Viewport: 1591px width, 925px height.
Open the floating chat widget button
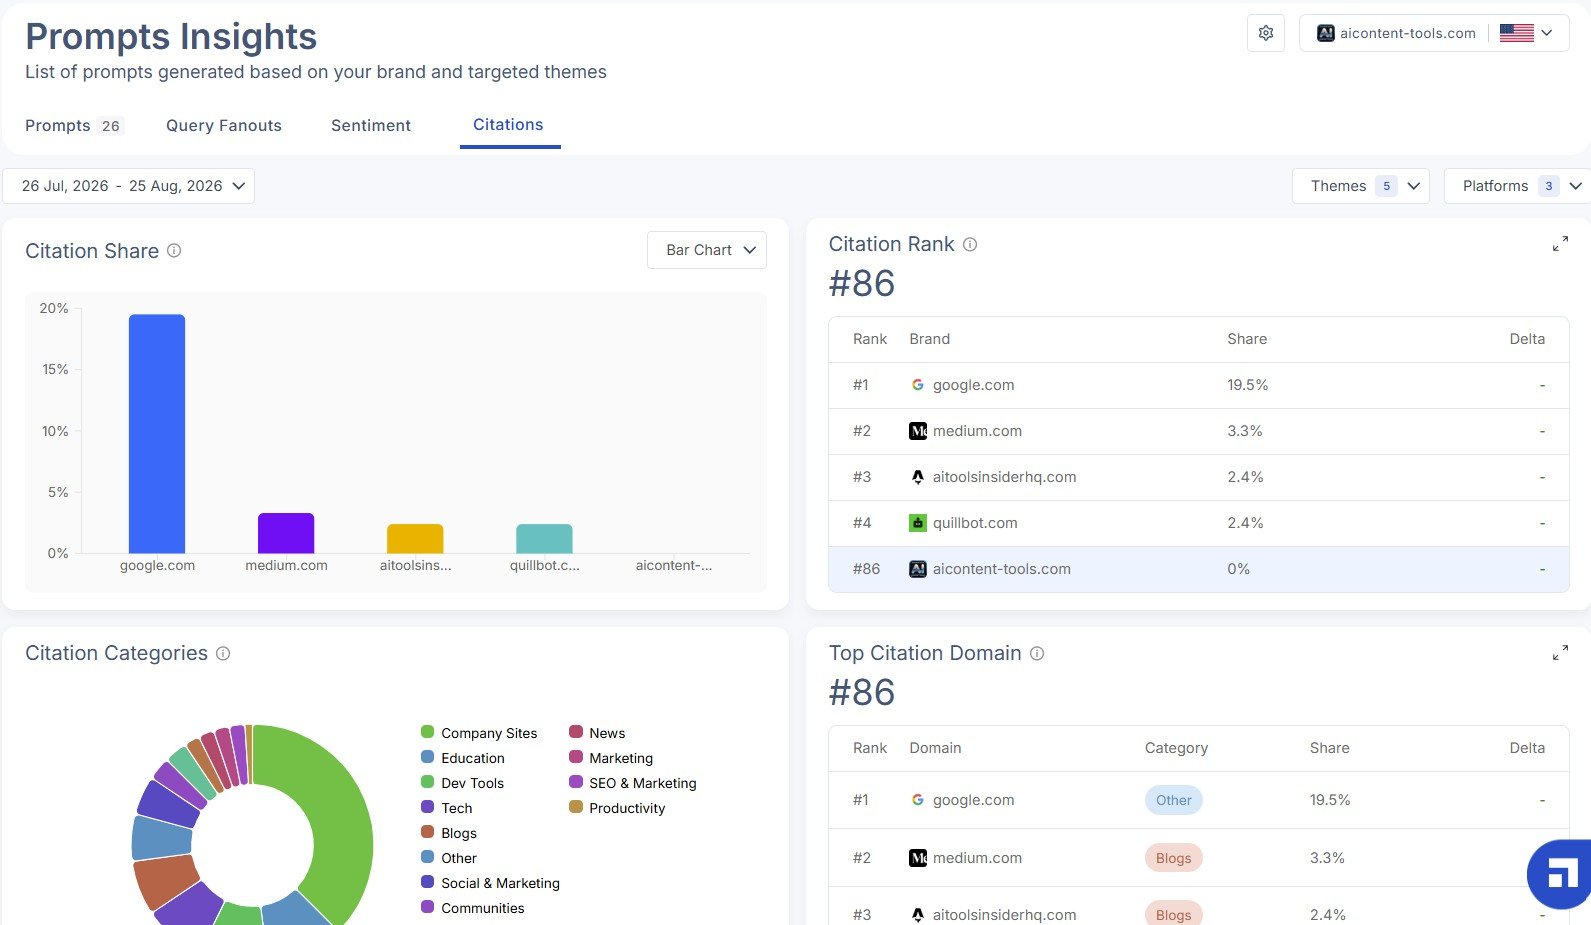click(x=1560, y=875)
